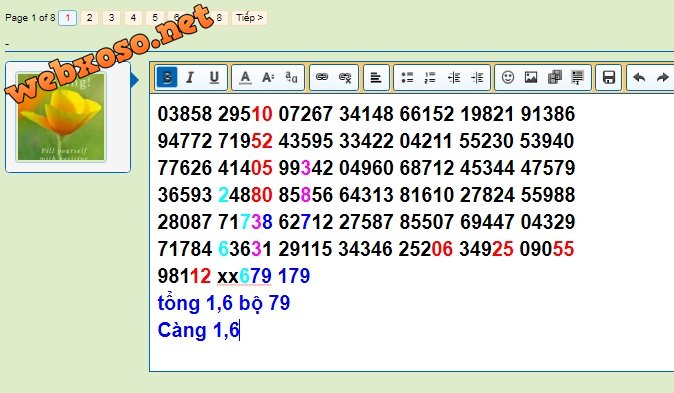
Task: Click the outdent icon
Action: 454,78
